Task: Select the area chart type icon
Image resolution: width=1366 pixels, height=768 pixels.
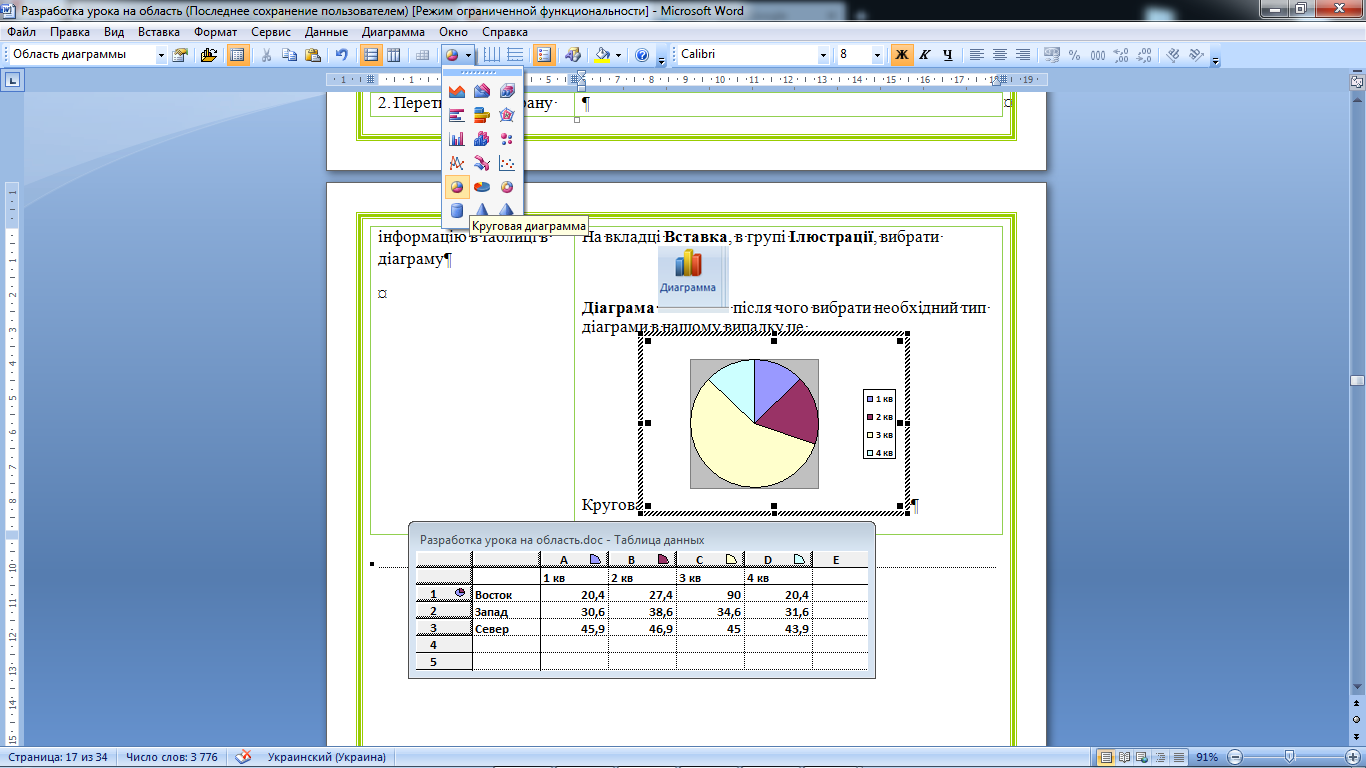Action: pos(457,91)
